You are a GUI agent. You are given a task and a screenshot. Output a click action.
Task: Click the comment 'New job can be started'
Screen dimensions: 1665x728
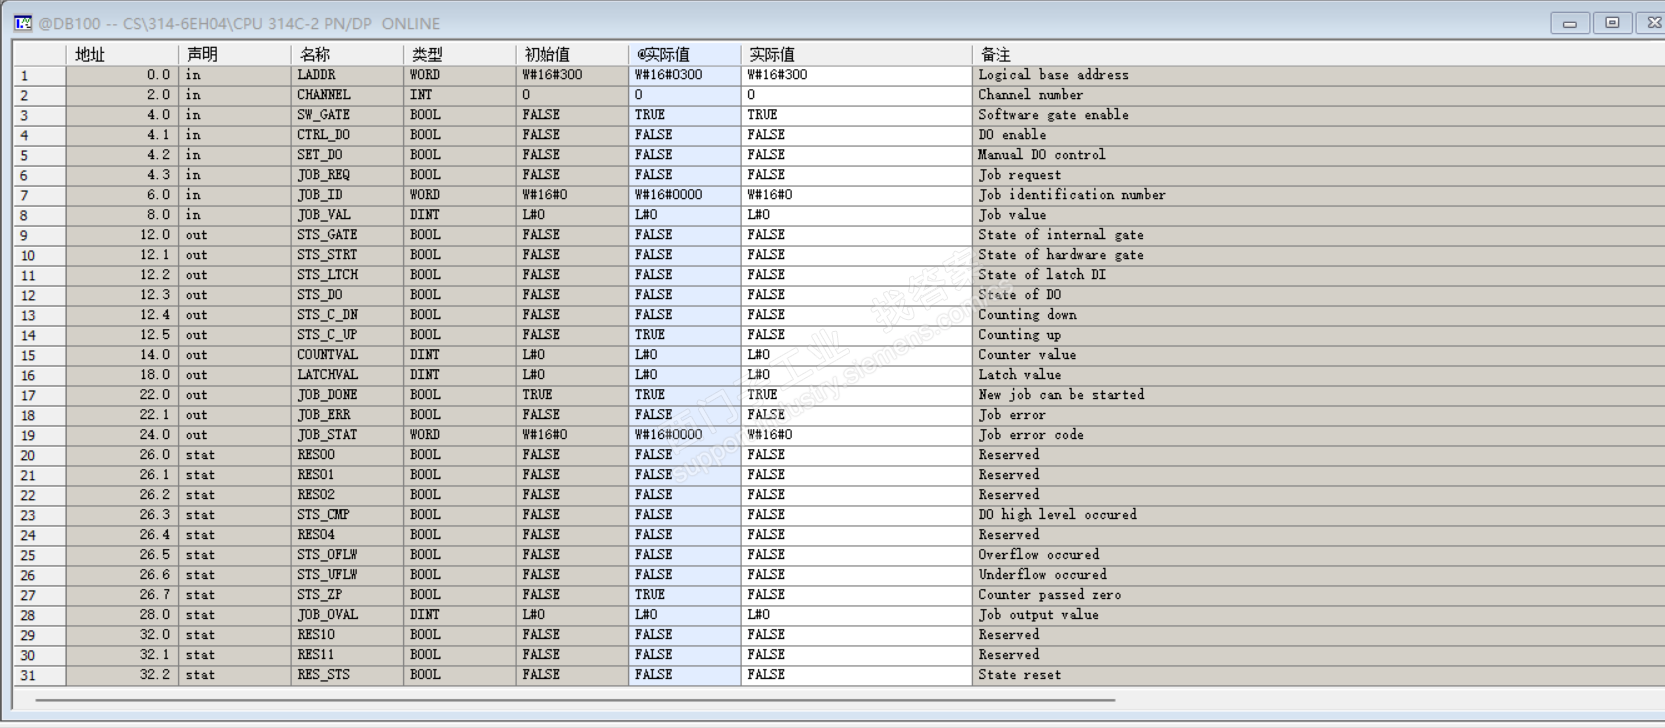click(1061, 395)
